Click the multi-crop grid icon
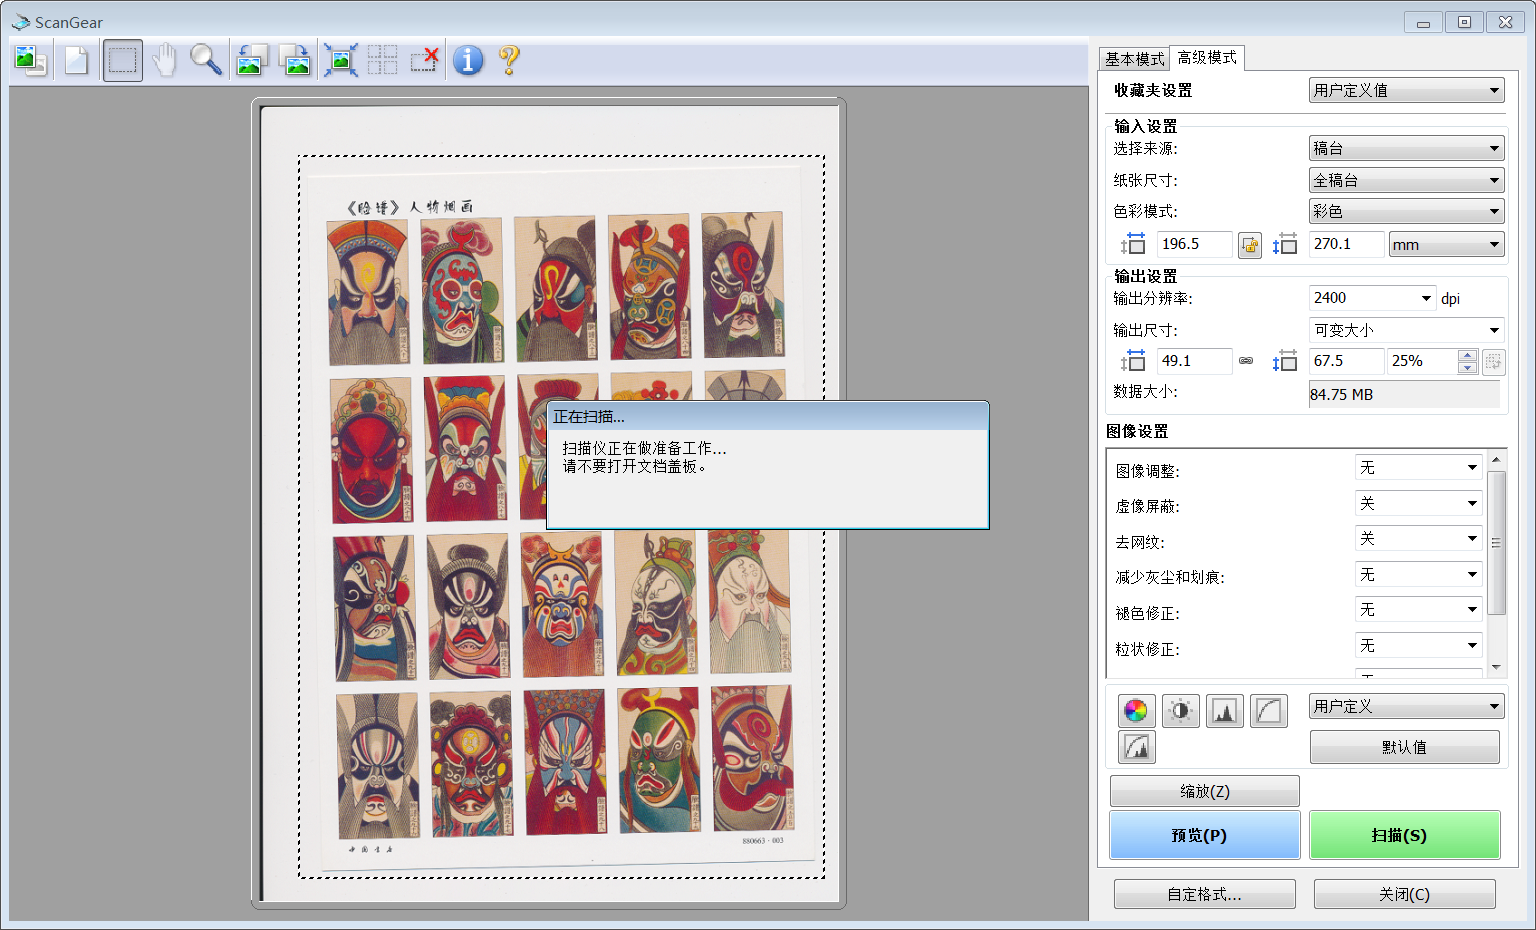Image resolution: width=1536 pixels, height=930 pixels. 382,61
